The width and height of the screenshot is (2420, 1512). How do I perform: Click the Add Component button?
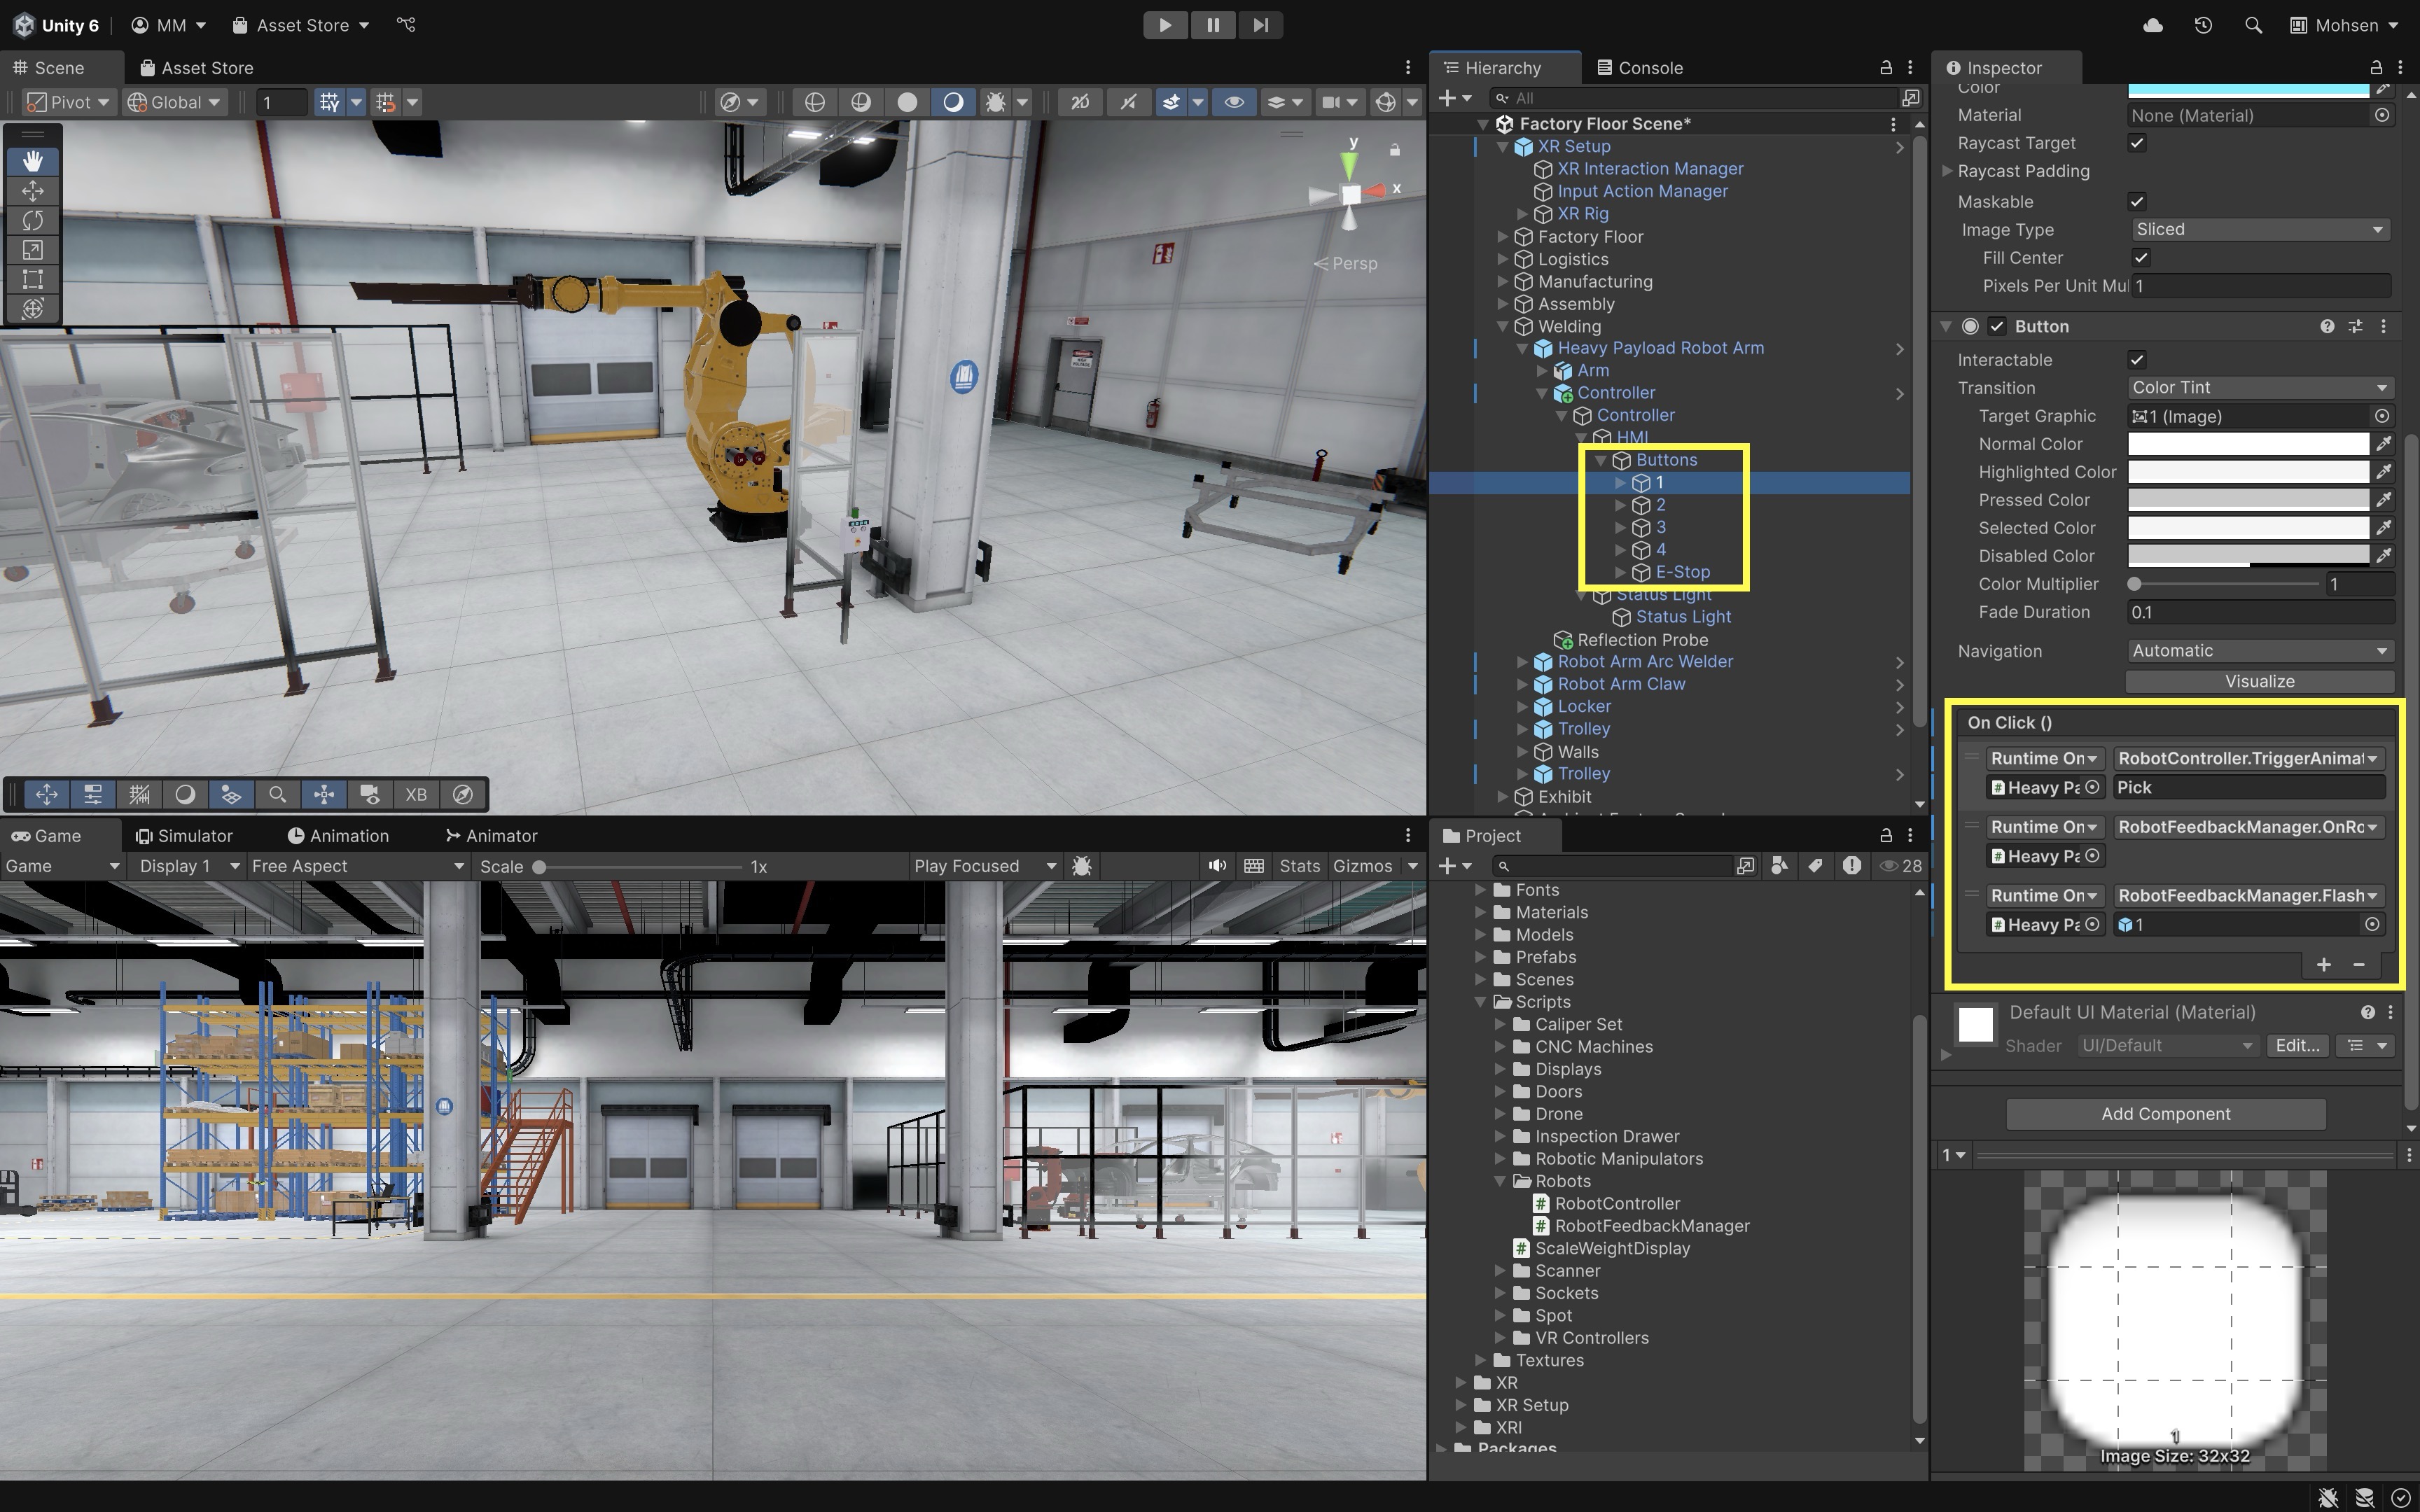(2165, 1114)
